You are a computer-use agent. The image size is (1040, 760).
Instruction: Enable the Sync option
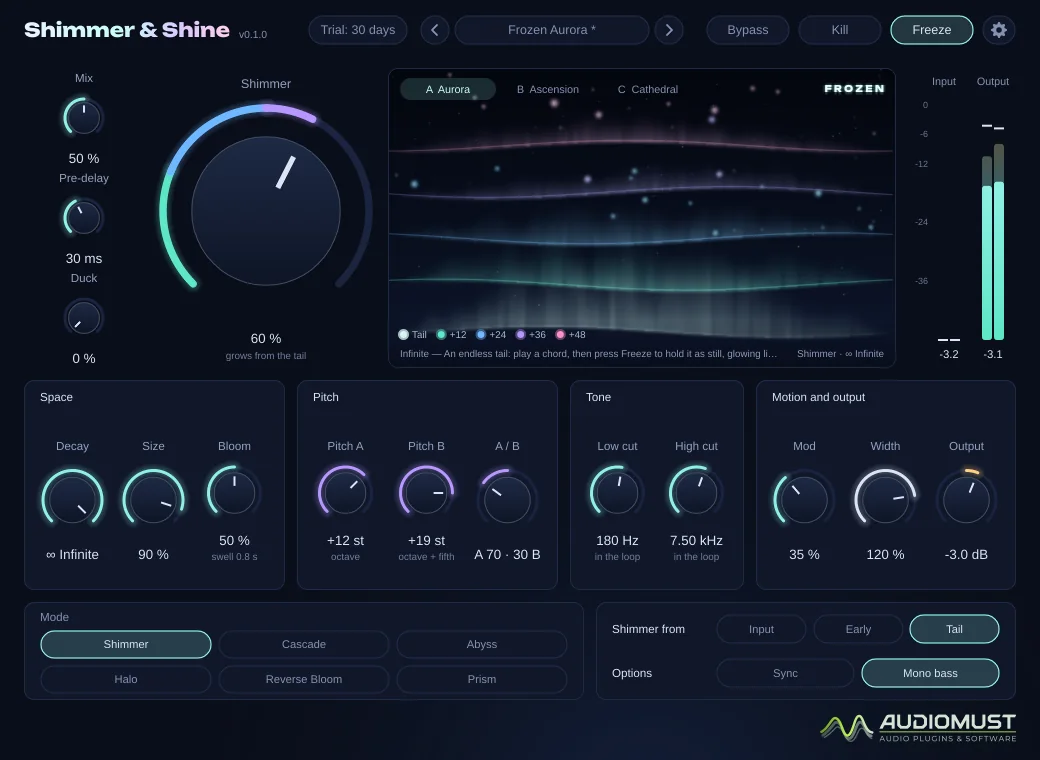[x=785, y=673]
